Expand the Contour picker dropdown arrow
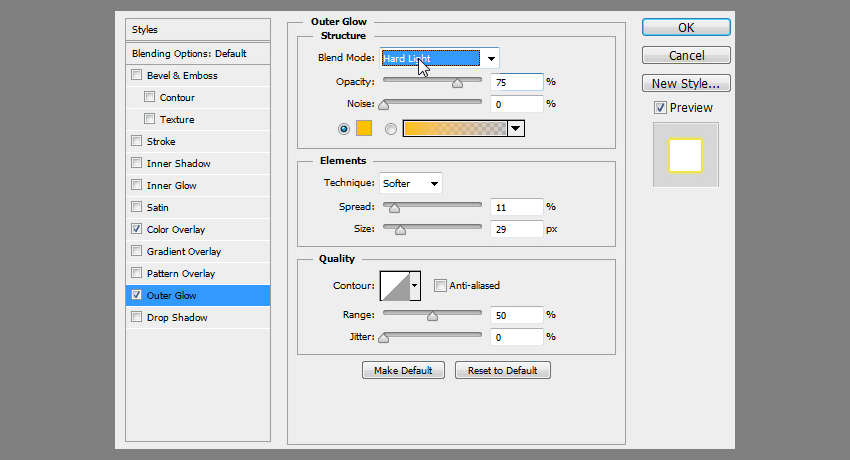The image size is (850, 460). pyautogui.click(x=415, y=286)
